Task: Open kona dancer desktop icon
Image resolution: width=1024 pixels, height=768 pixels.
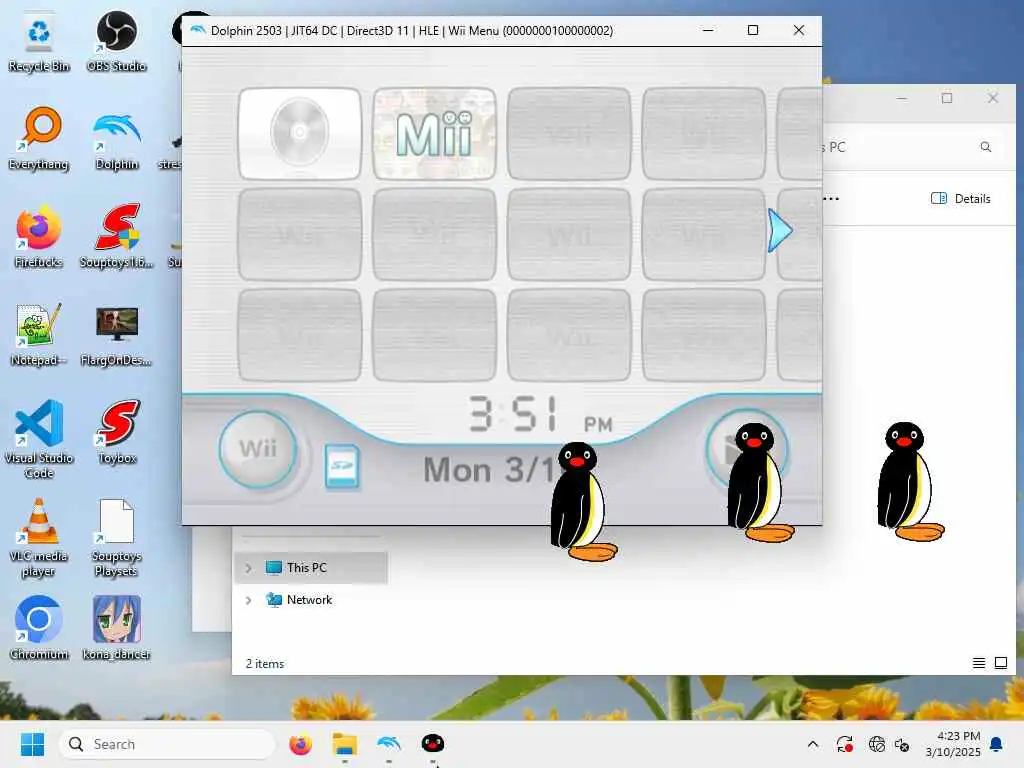Action: 116,627
